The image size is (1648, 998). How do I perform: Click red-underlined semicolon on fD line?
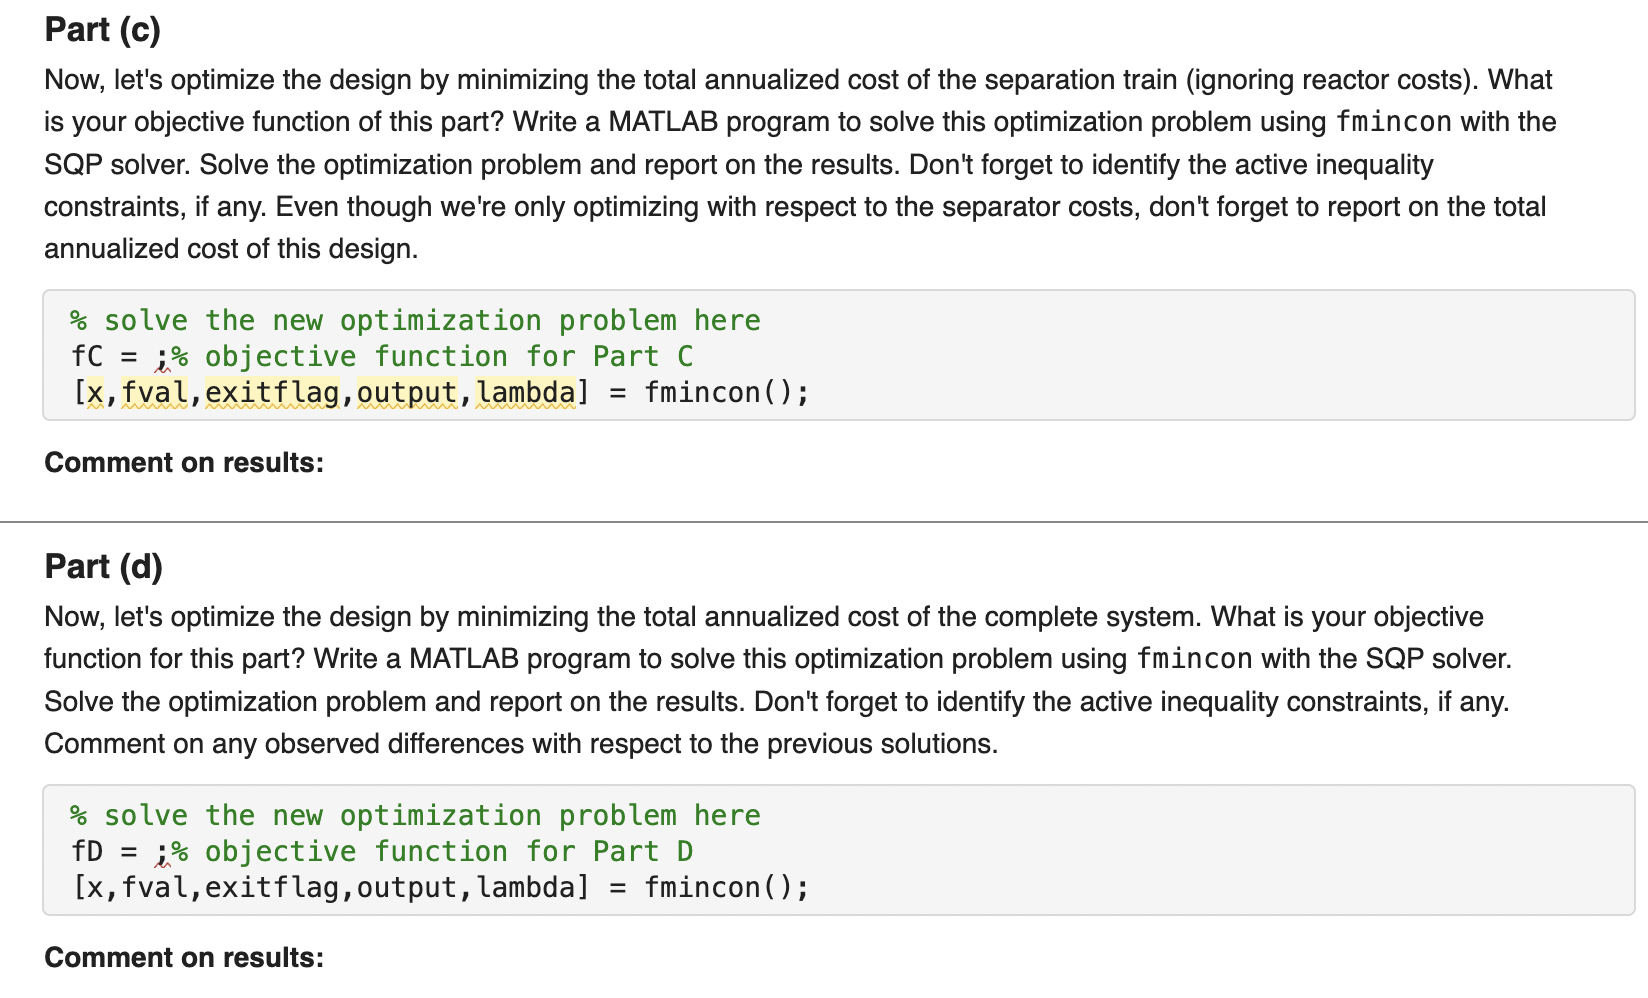click(162, 853)
